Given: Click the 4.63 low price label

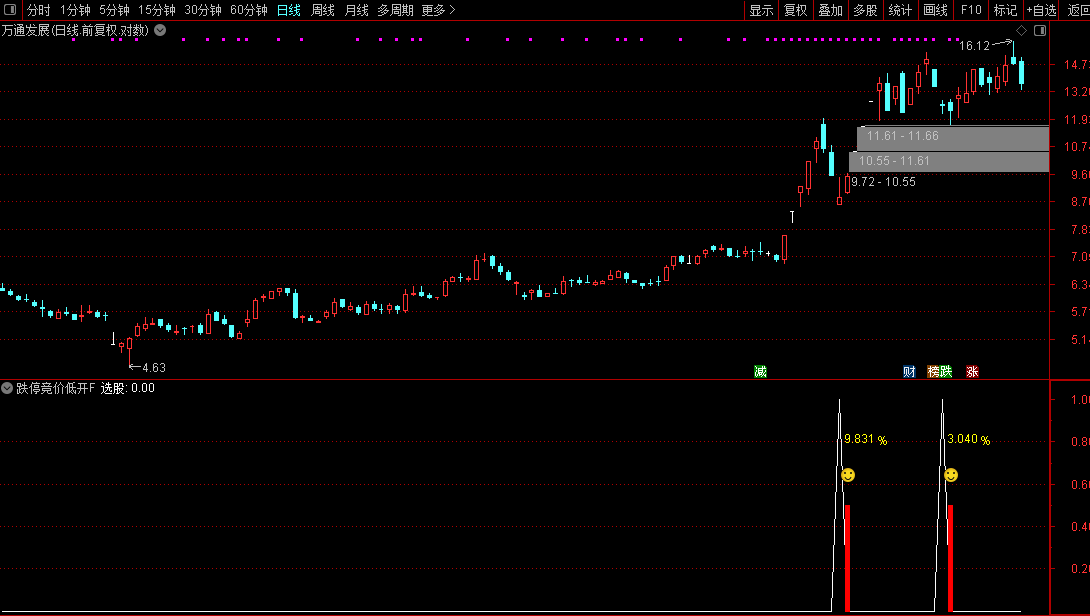Looking at the screenshot, I should (x=154, y=368).
